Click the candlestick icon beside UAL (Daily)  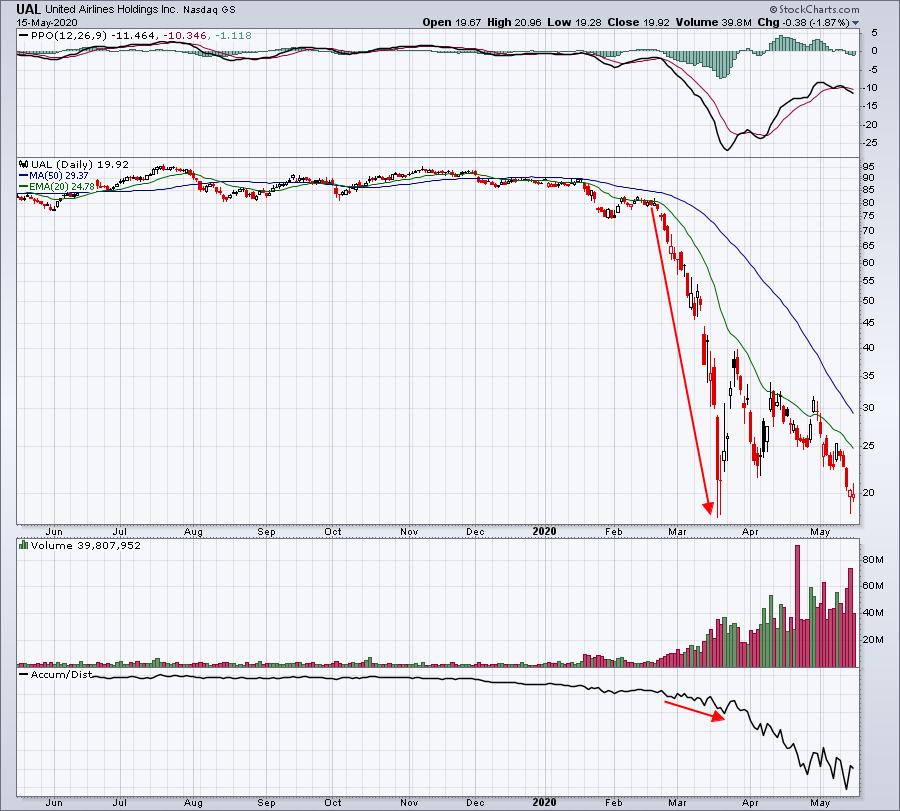click(22, 163)
